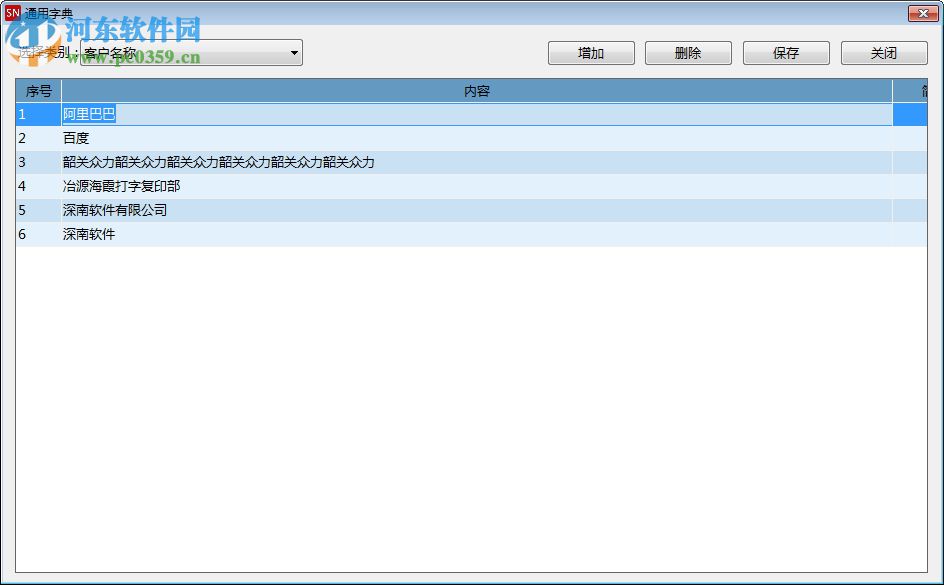This screenshot has height=585, width=944.
Task: Click the 内容 column header
Action: point(477,91)
